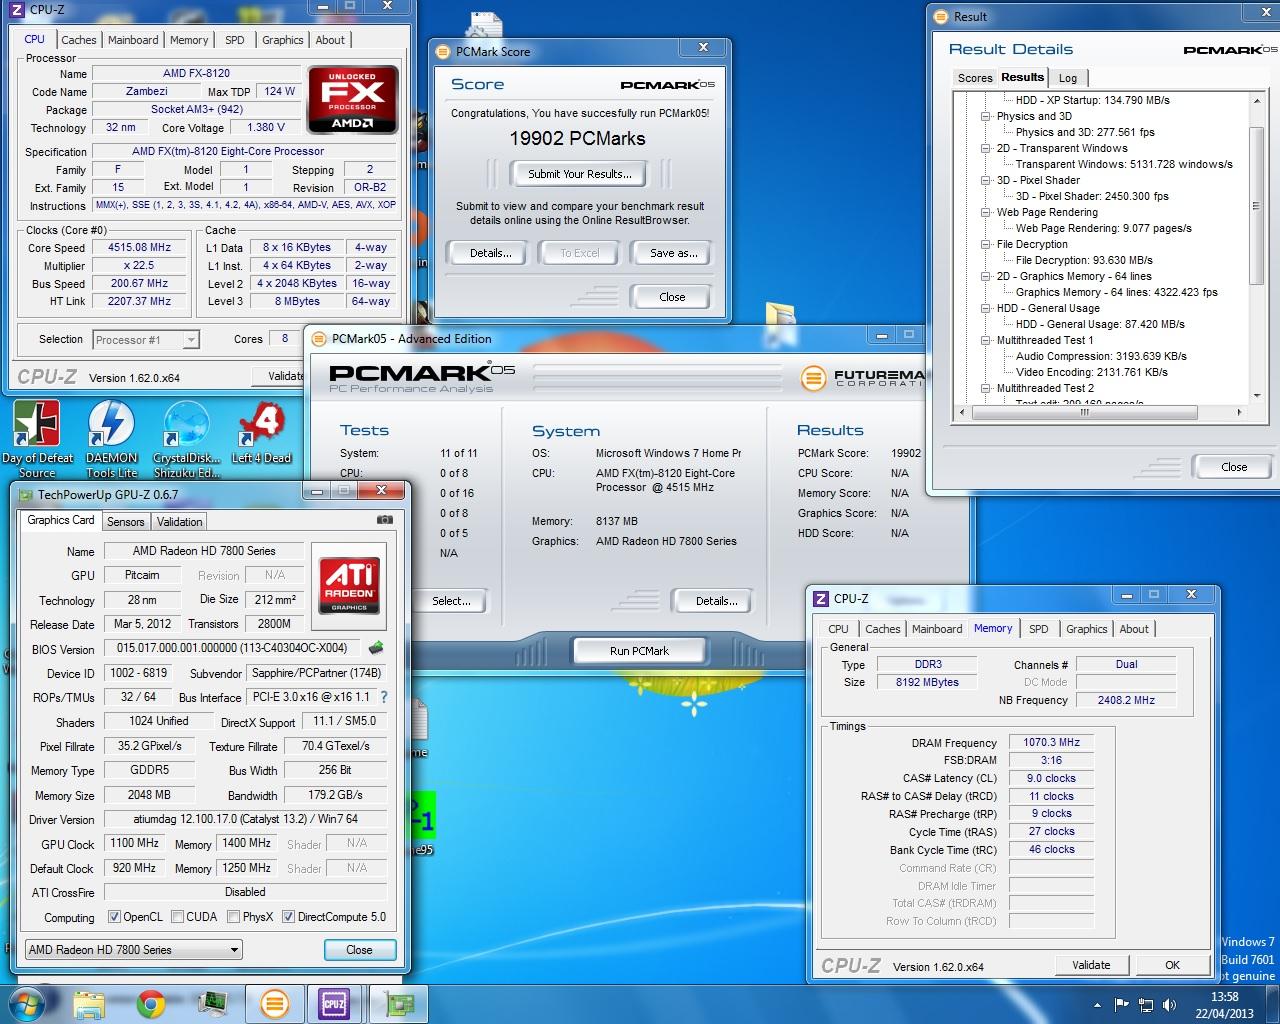This screenshot has height=1024, width=1280.
Task: Open DAEMON Tools Lite desktop shortcut
Action: (x=111, y=438)
